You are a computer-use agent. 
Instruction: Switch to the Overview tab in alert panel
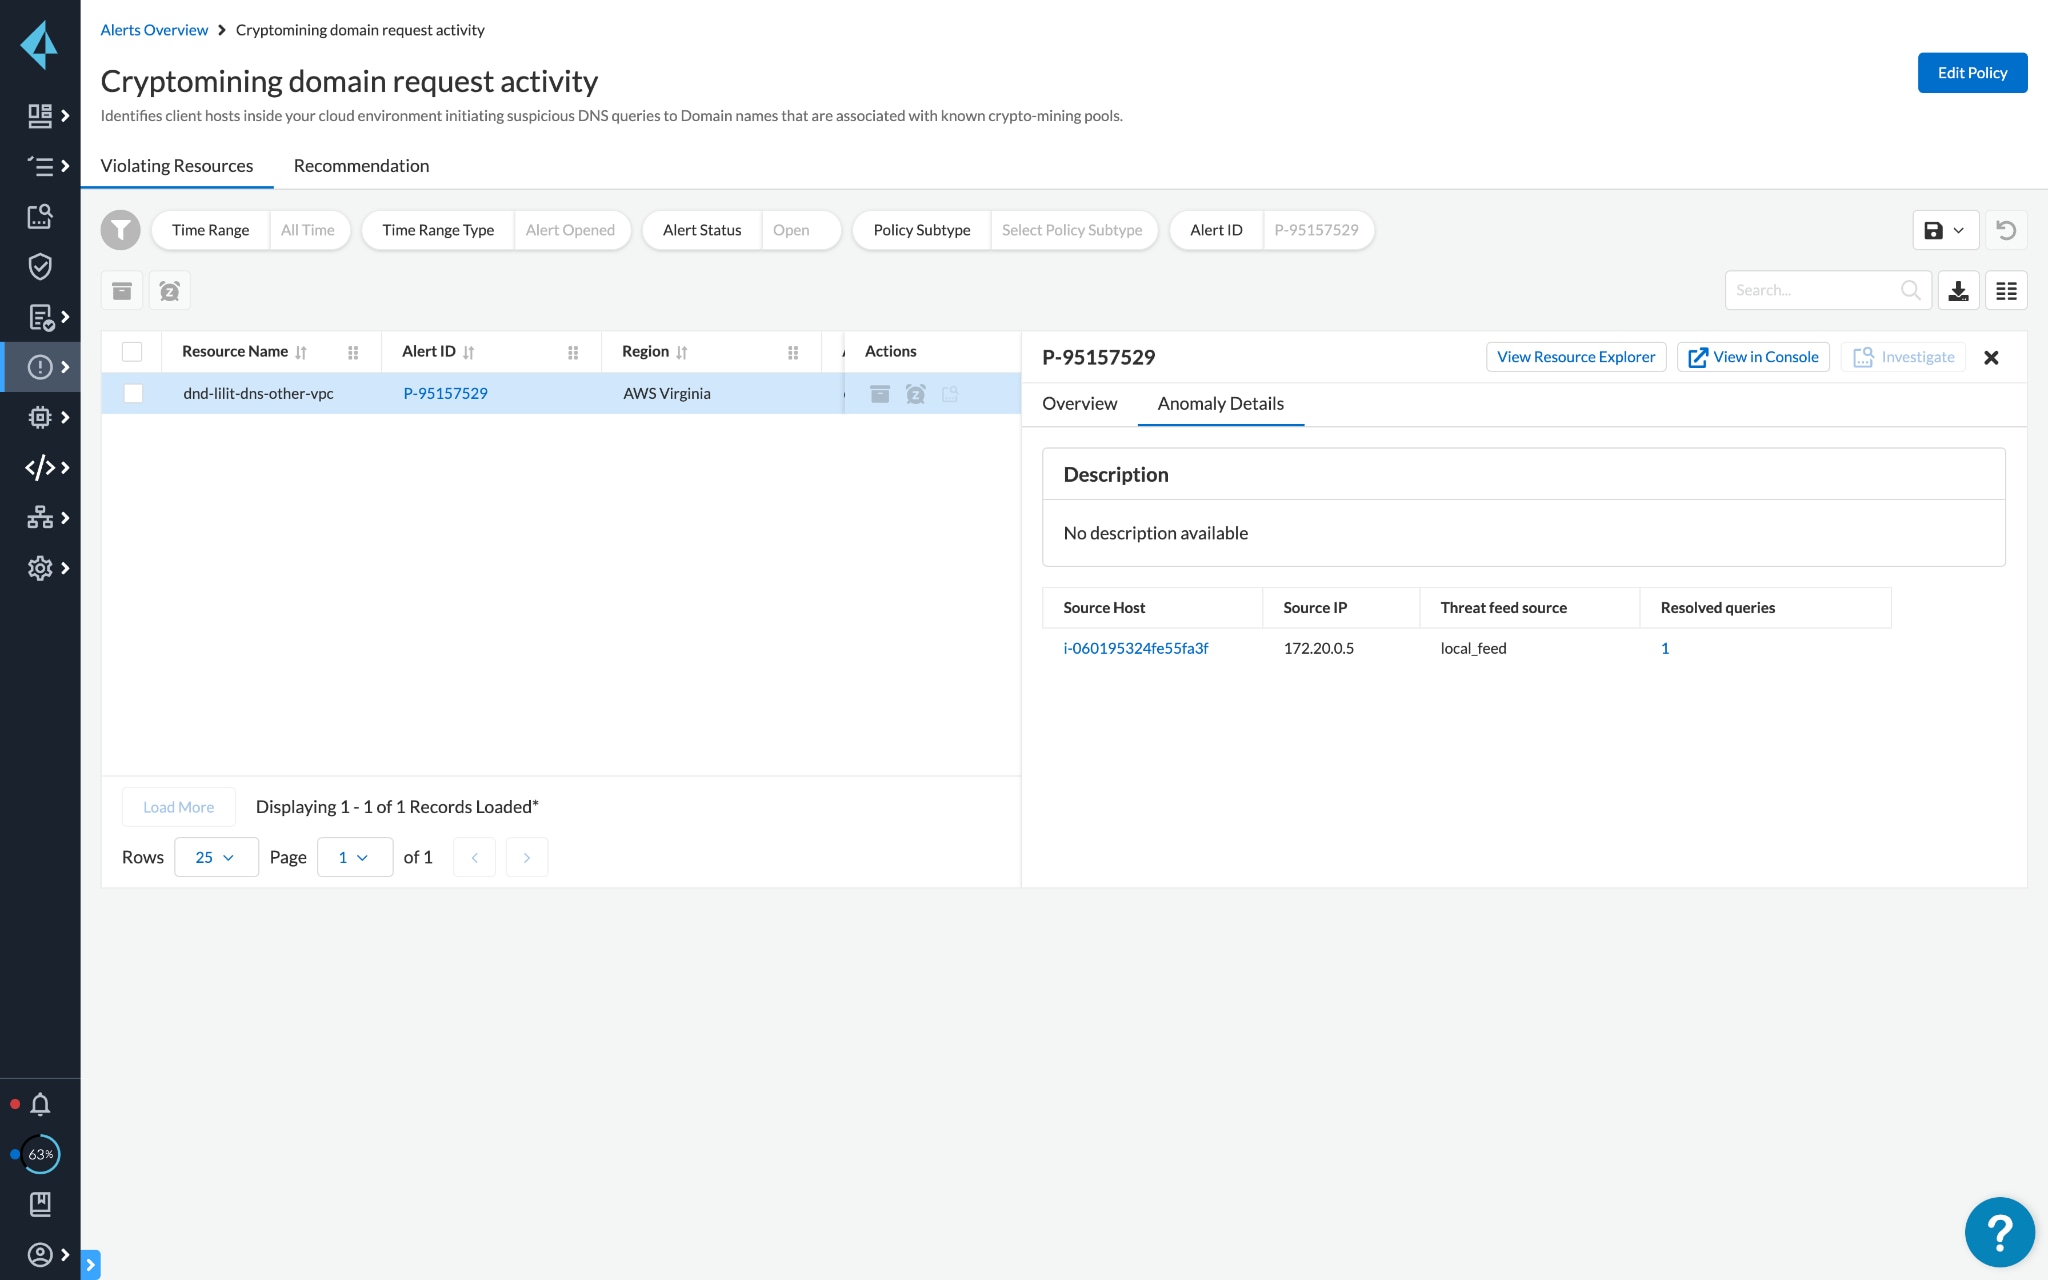(x=1079, y=403)
